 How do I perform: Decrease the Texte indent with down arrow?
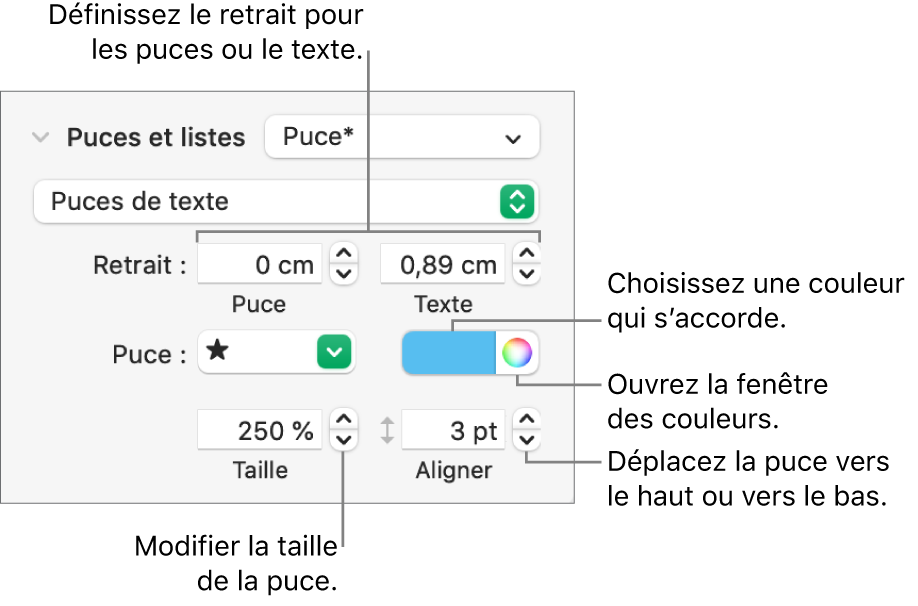click(527, 274)
